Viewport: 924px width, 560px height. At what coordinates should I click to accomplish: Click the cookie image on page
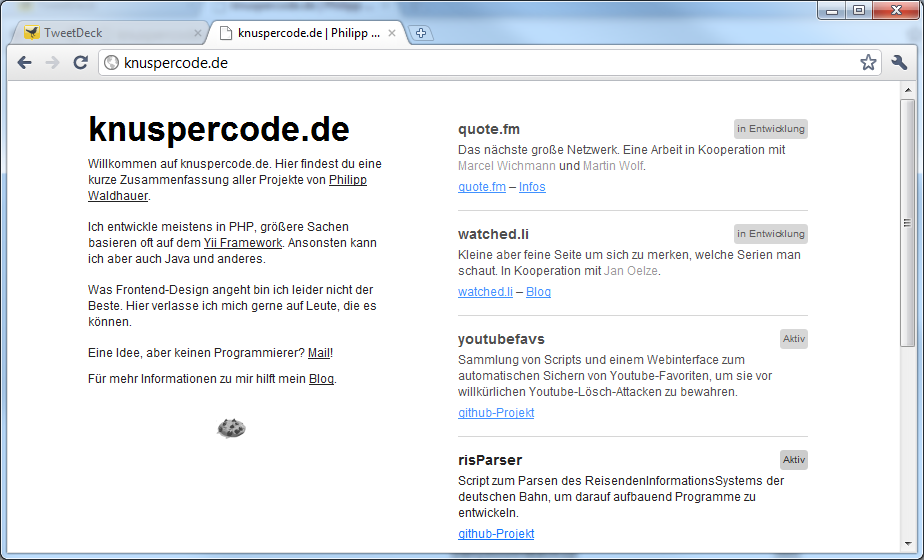pos(231,428)
